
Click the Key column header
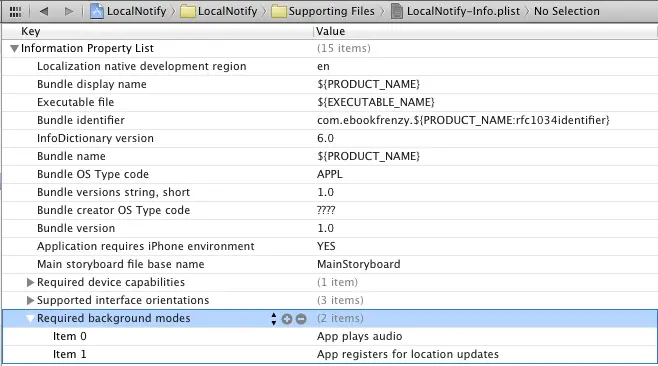(31, 31)
